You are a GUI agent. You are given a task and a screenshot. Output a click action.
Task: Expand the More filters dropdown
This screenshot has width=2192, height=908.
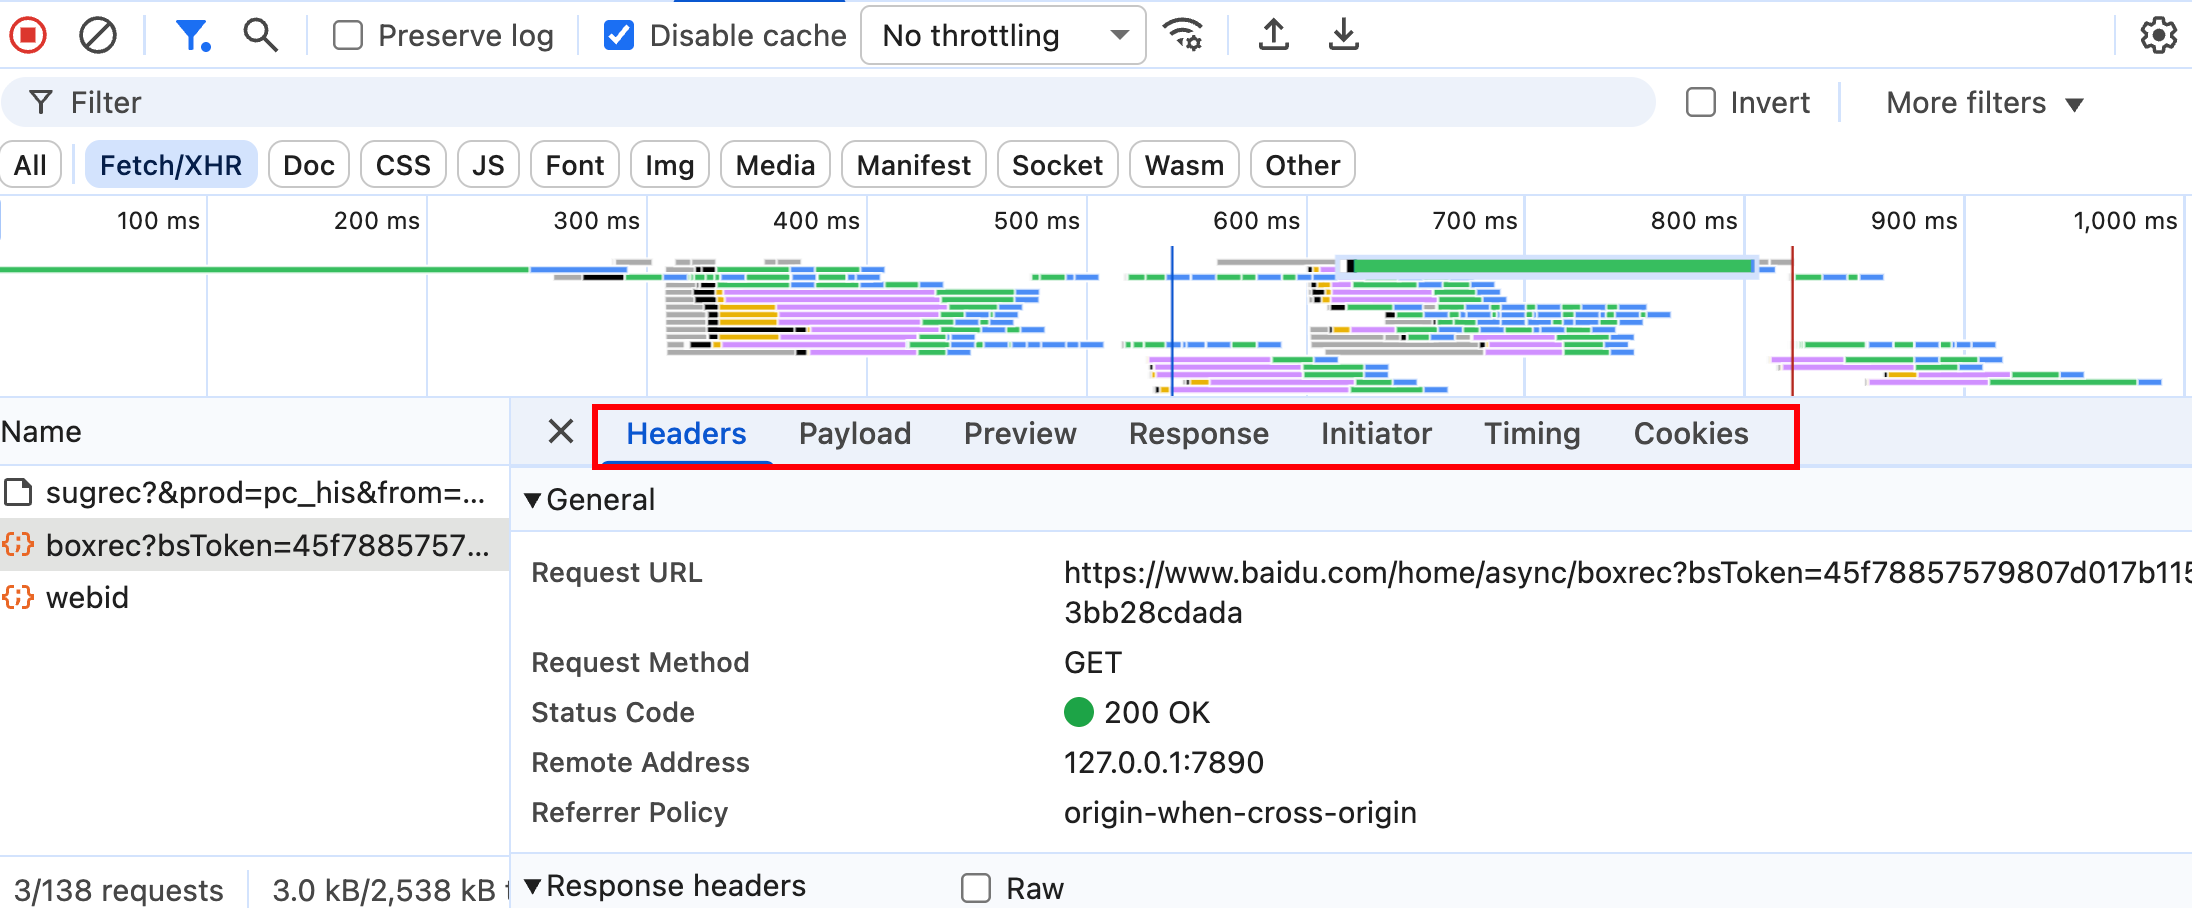(1984, 103)
